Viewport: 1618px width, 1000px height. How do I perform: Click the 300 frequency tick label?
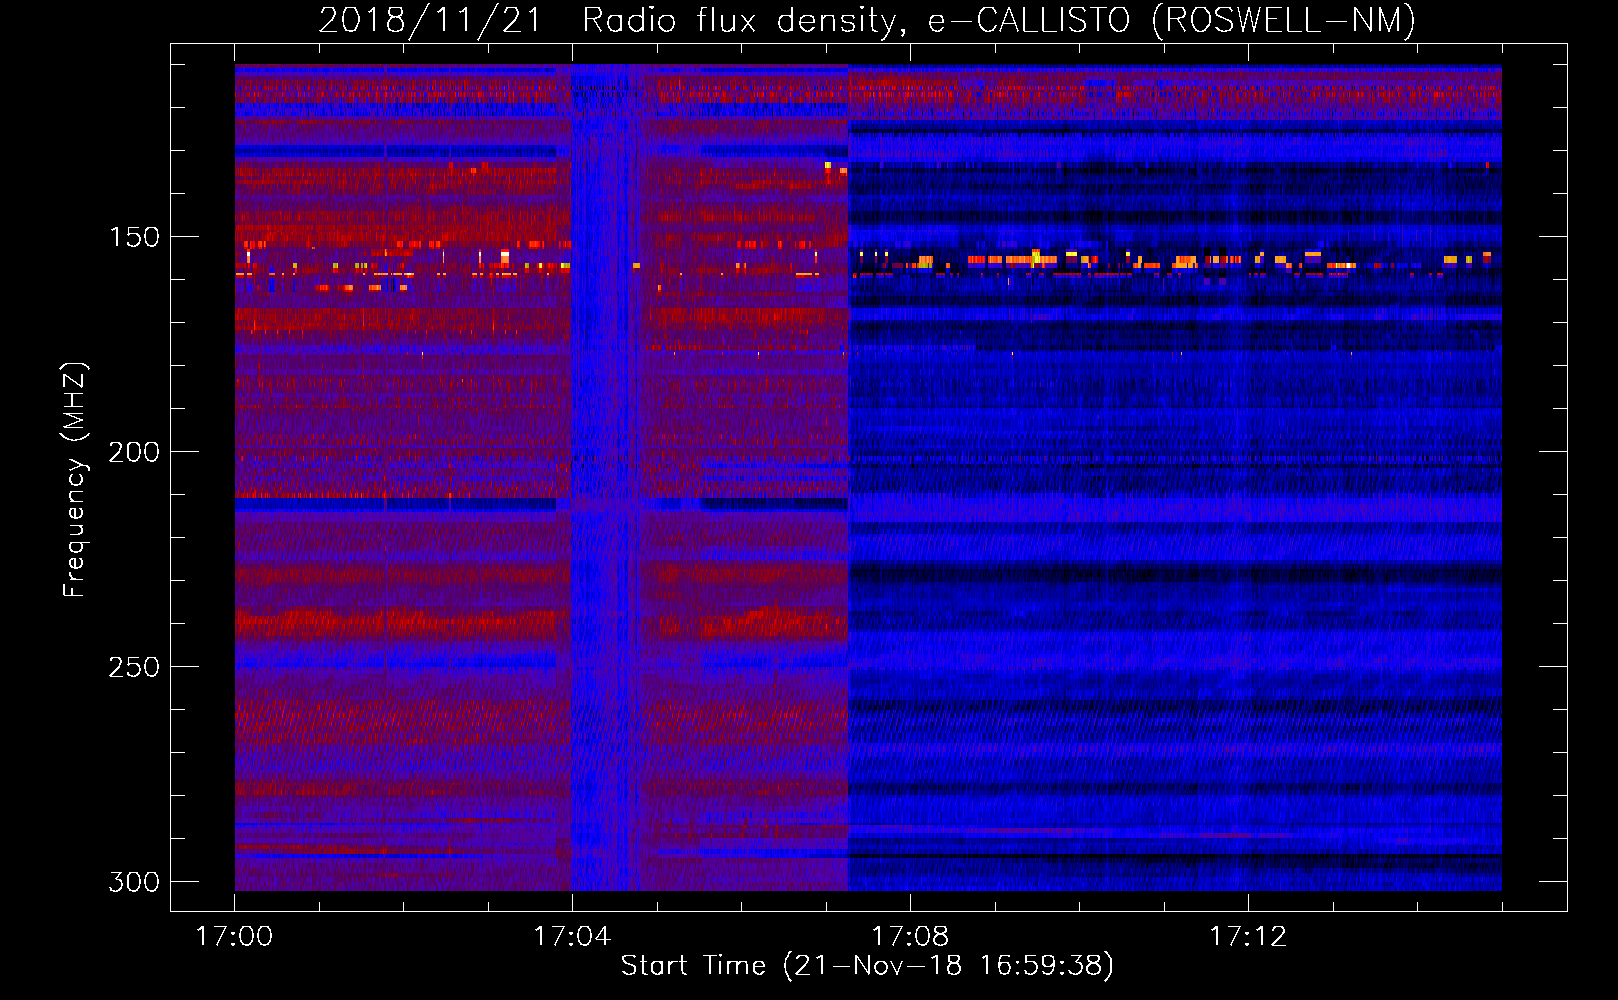[x=134, y=882]
